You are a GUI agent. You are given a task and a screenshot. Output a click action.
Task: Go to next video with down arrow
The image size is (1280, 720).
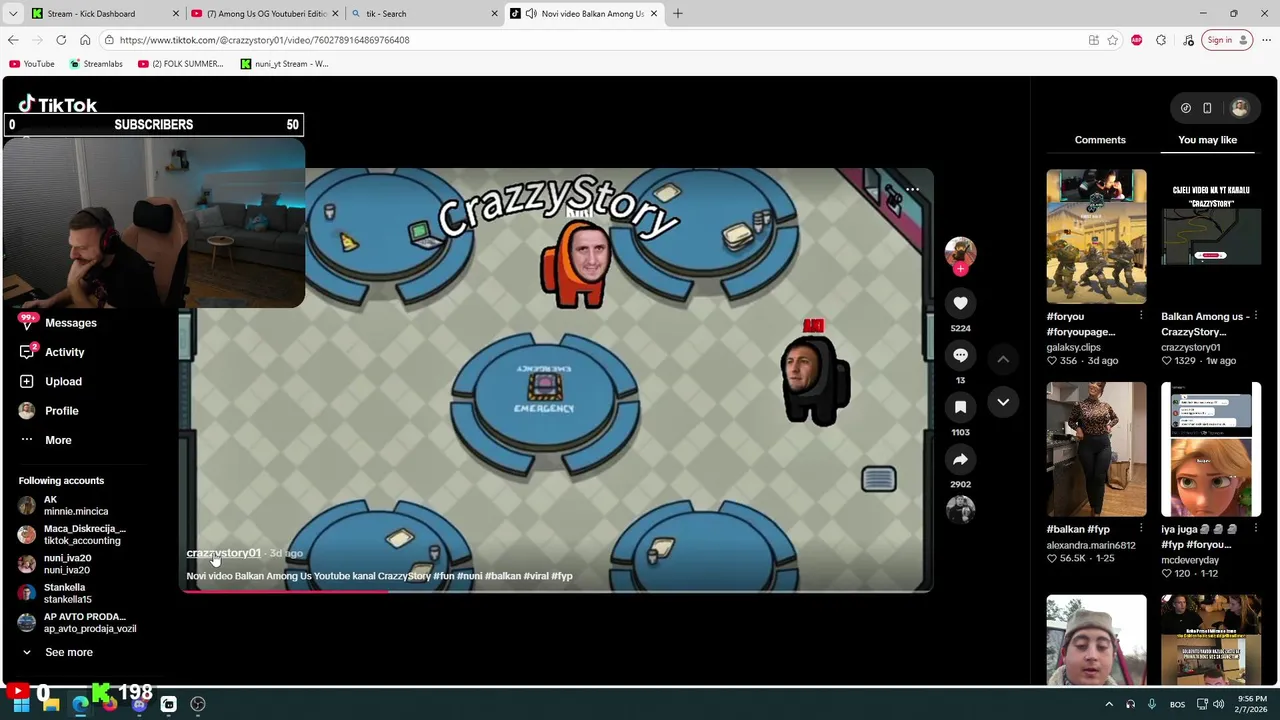[x=1003, y=402]
